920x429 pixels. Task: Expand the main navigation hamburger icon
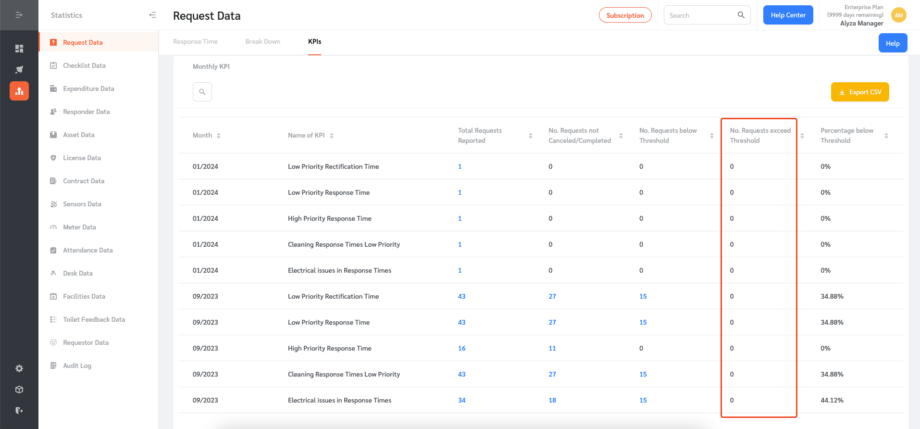[19, 15]
